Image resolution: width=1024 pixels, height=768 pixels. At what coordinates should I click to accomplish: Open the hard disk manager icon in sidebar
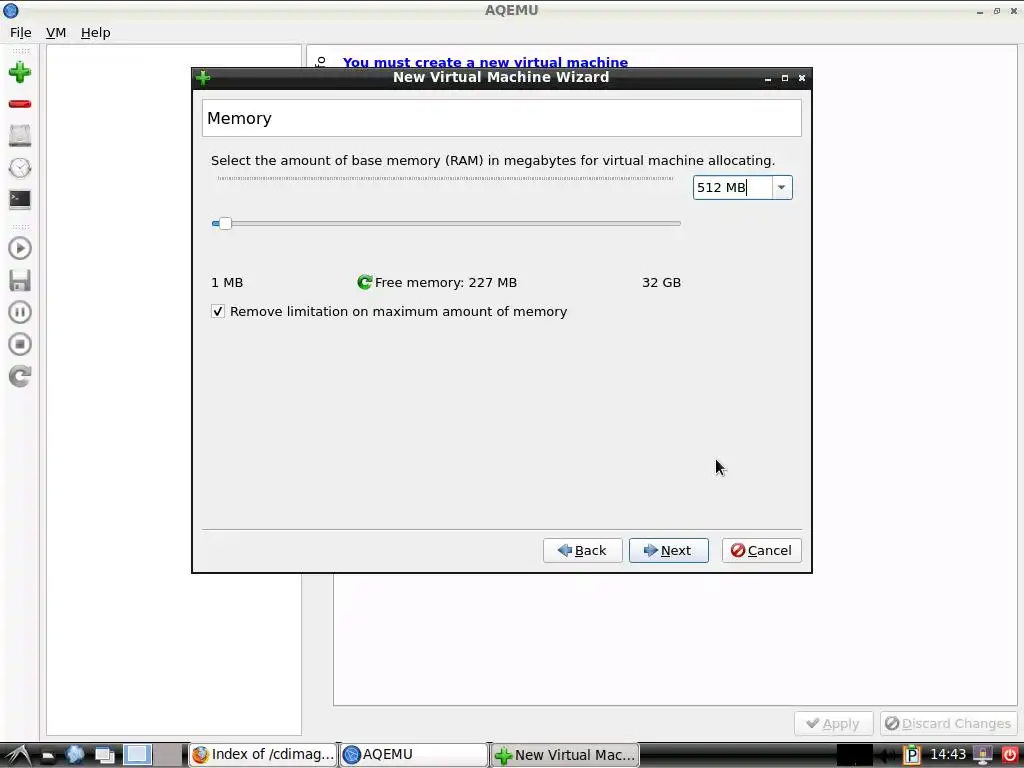[x=20, y=136]
